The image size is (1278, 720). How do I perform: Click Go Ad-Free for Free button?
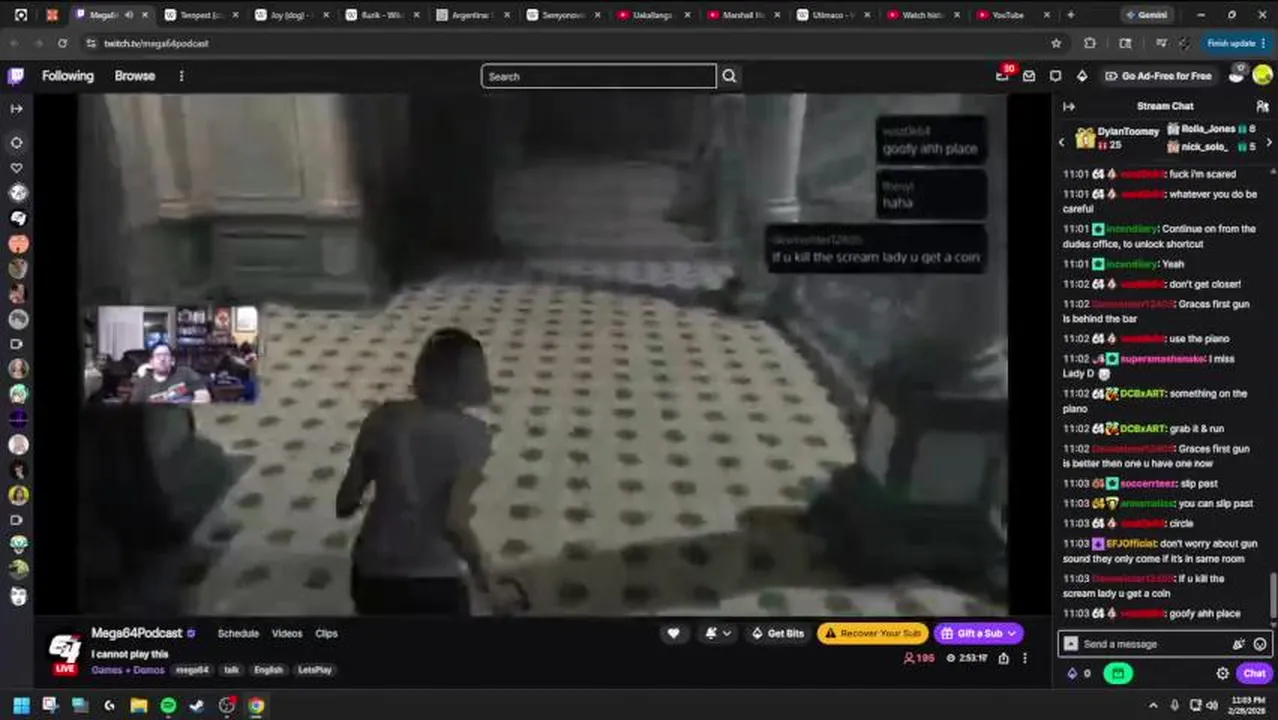1158,76
